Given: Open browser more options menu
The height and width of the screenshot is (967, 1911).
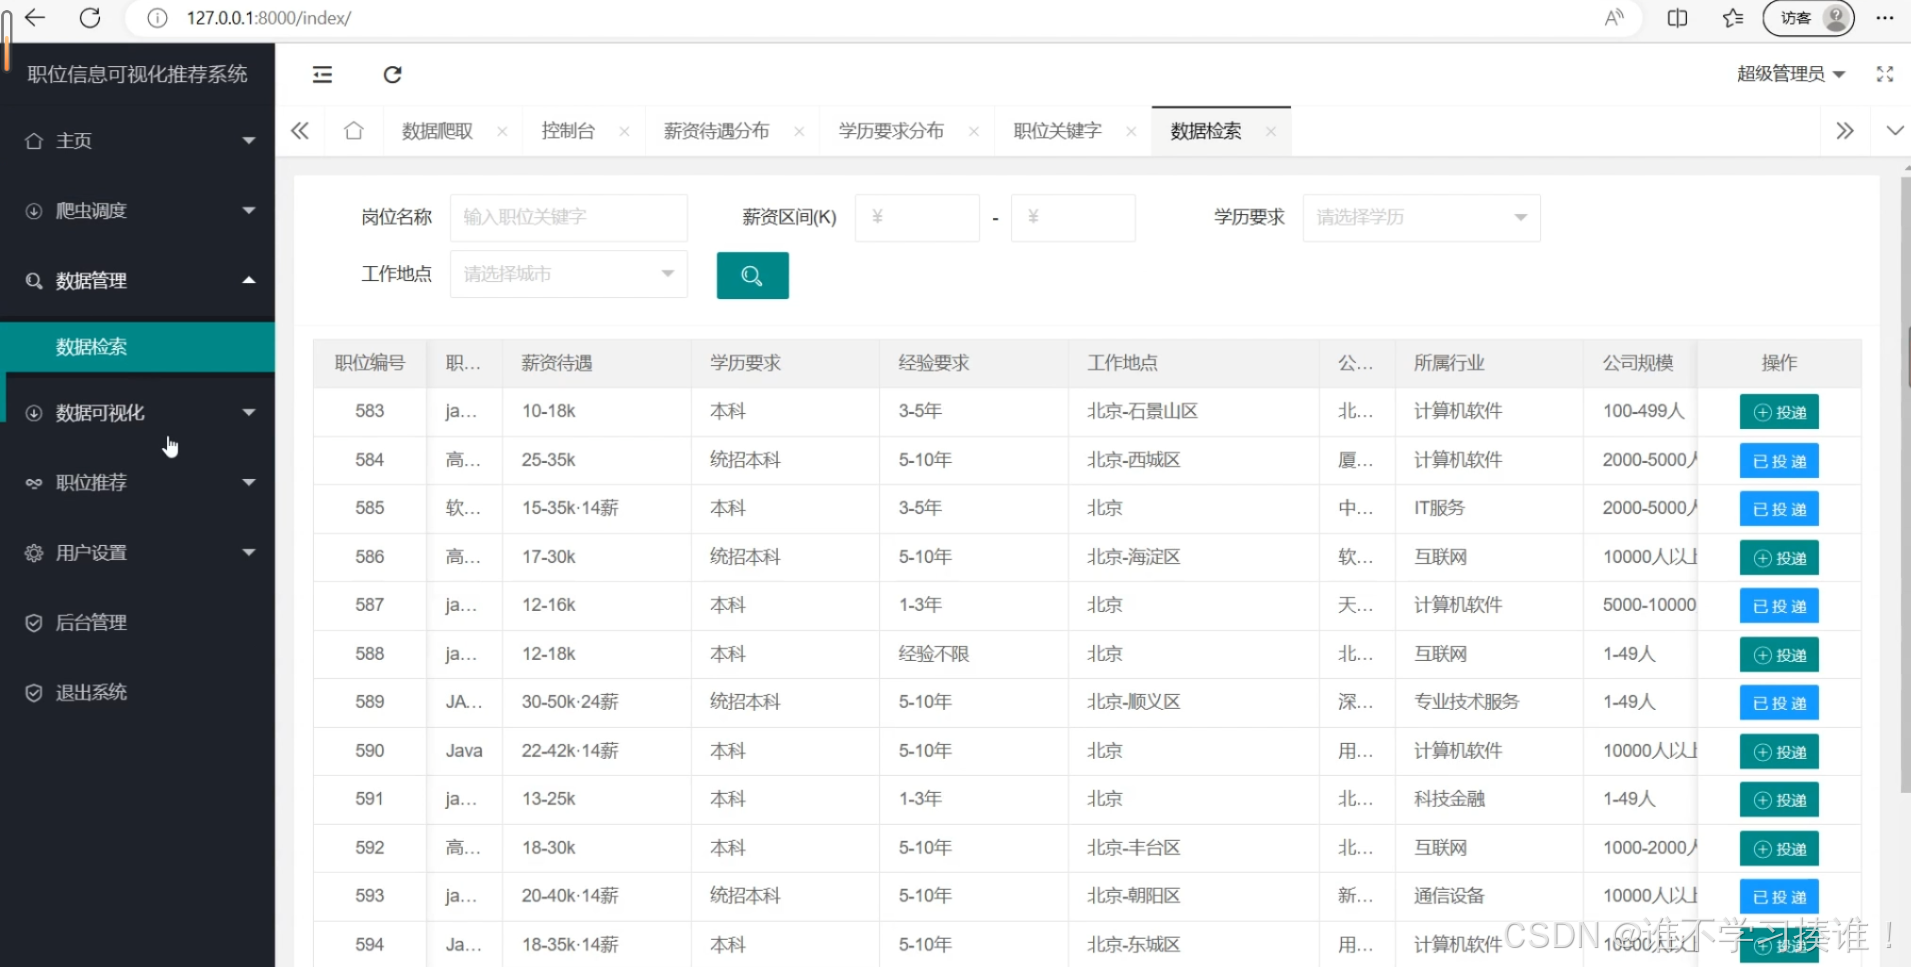Looking at the screenshot, I should coord(1885,17).
